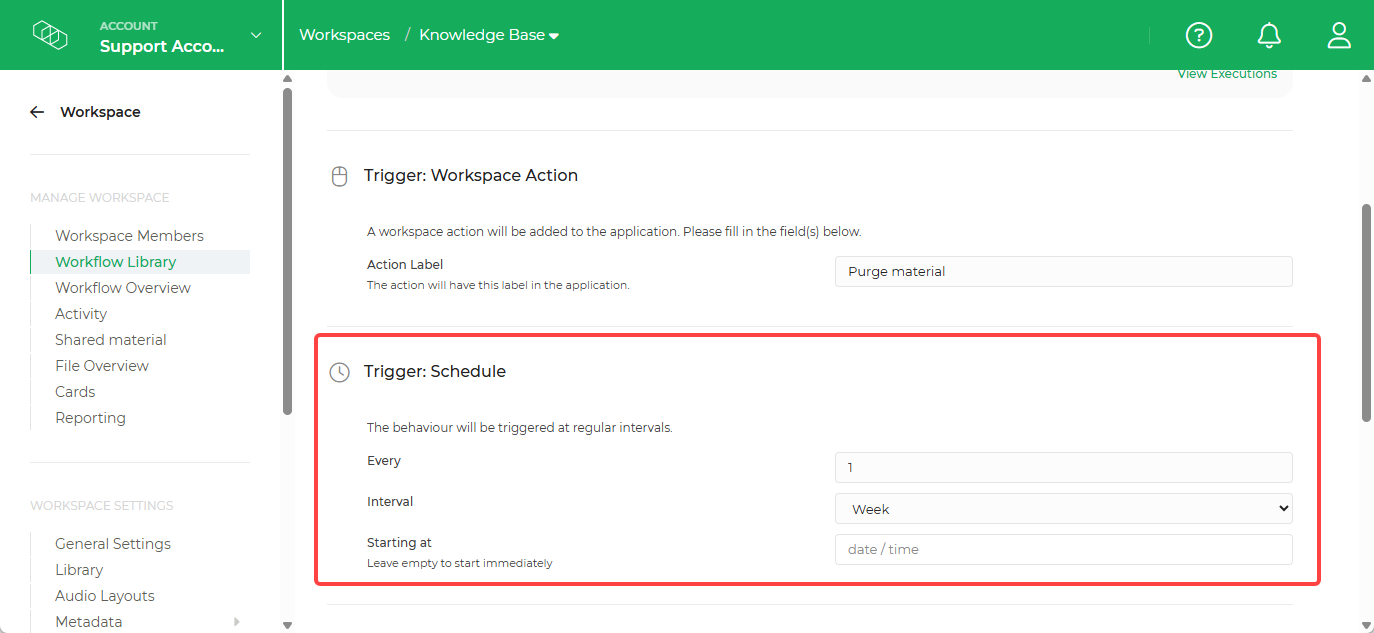This screenshot has width=1374, height=633.
Task: Click the Trigger: Schedule heading
Action: [435, 371]
